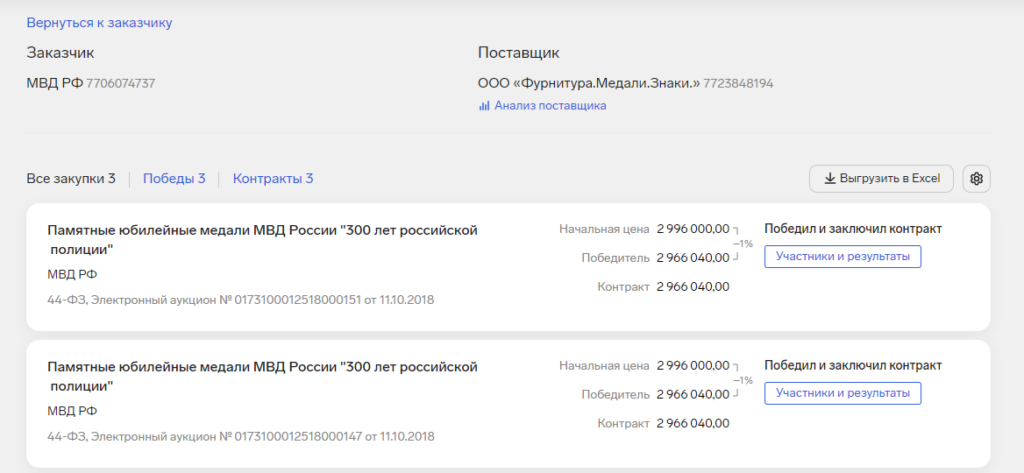This screenshot has height=473, width=1024.
Task: Click МВД РФ inside the second purchase card
Action: click(x=72, y=411)
